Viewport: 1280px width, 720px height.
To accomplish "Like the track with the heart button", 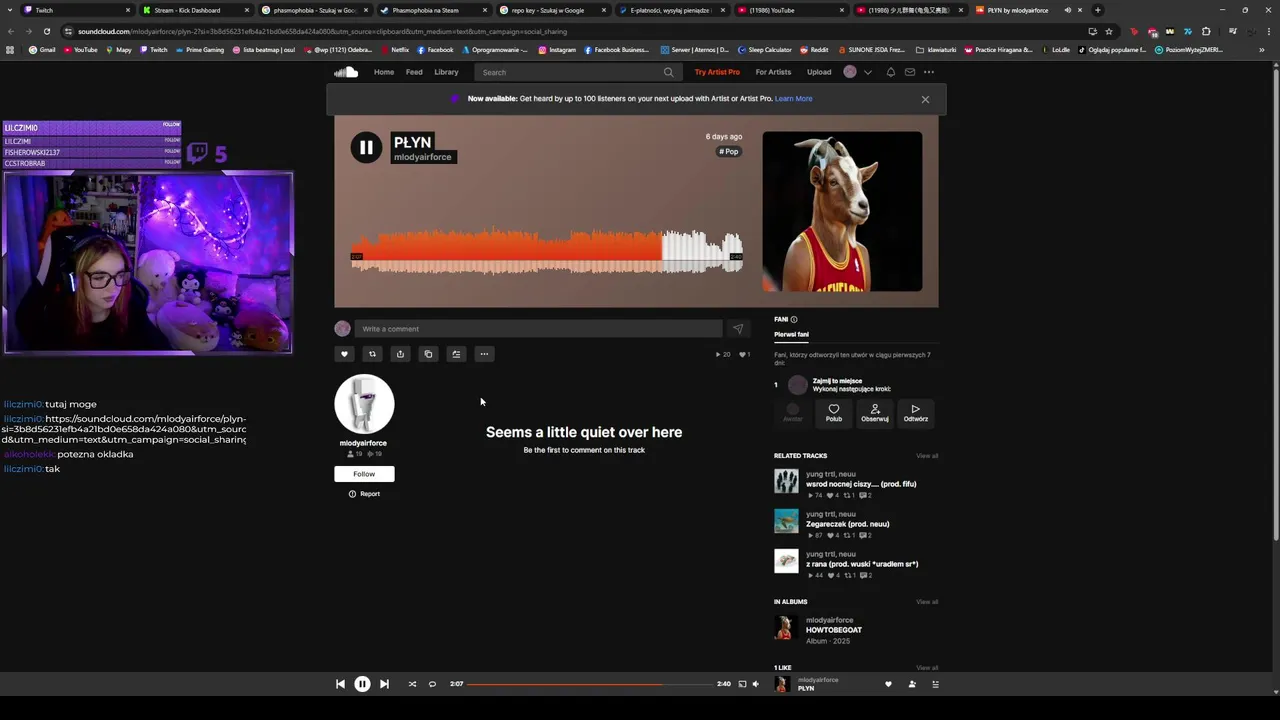I will (x=345, y=354).
